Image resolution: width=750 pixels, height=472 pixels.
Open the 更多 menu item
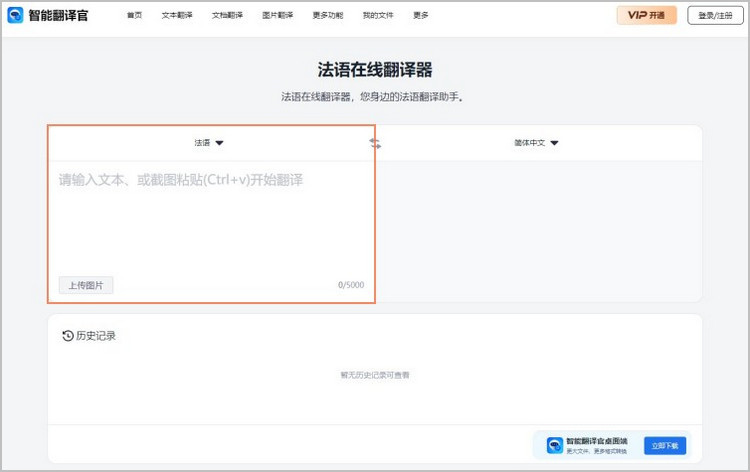(x=420, y=15)
